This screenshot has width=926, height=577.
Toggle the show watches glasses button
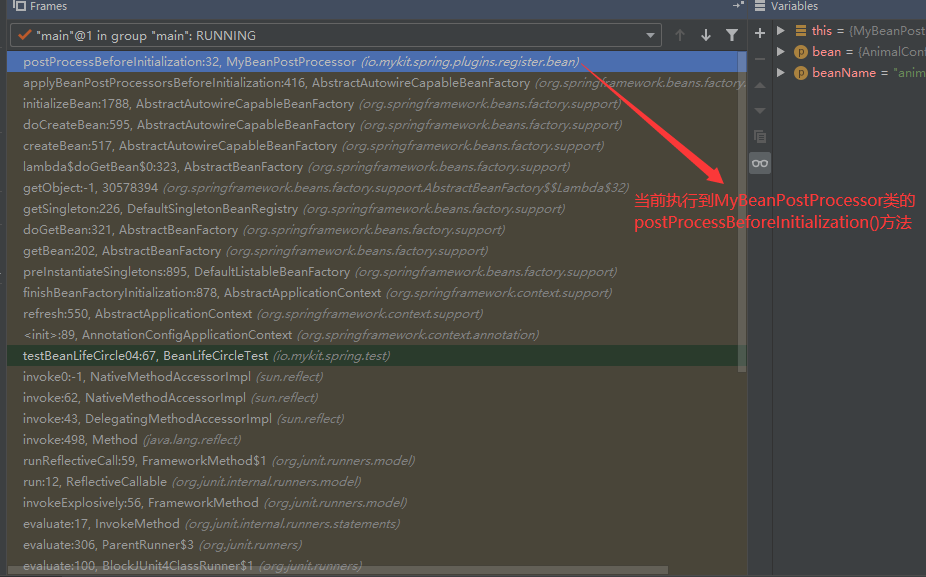point(760,163)
